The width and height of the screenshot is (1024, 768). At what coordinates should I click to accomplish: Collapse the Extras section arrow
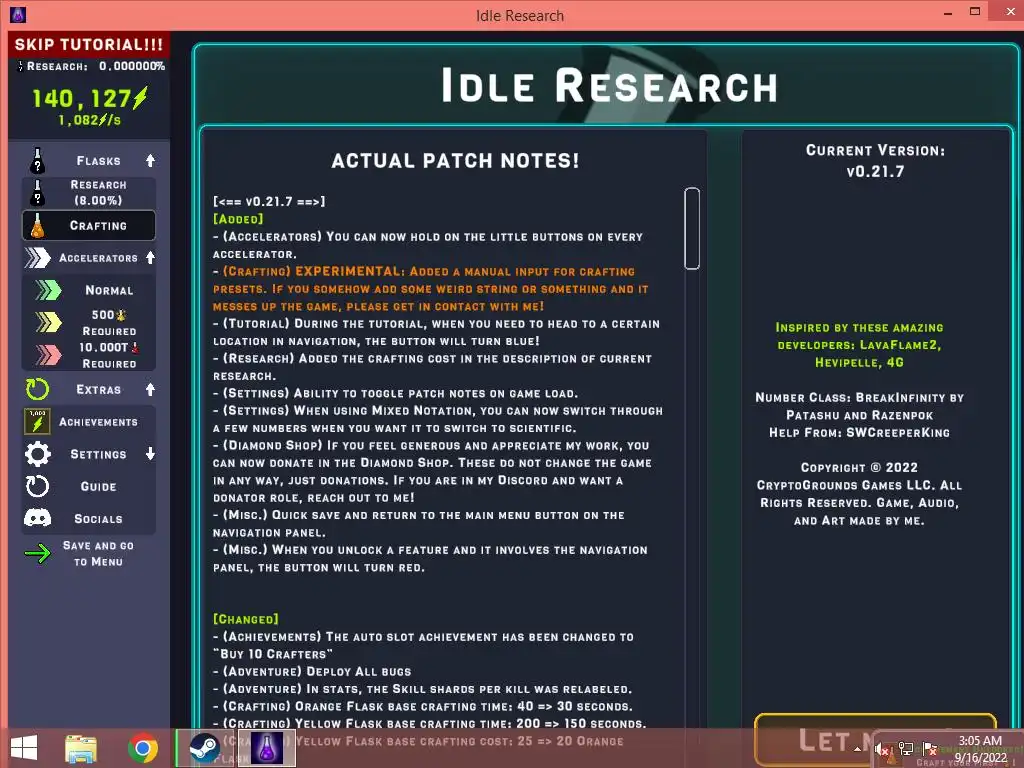point(150,389)
